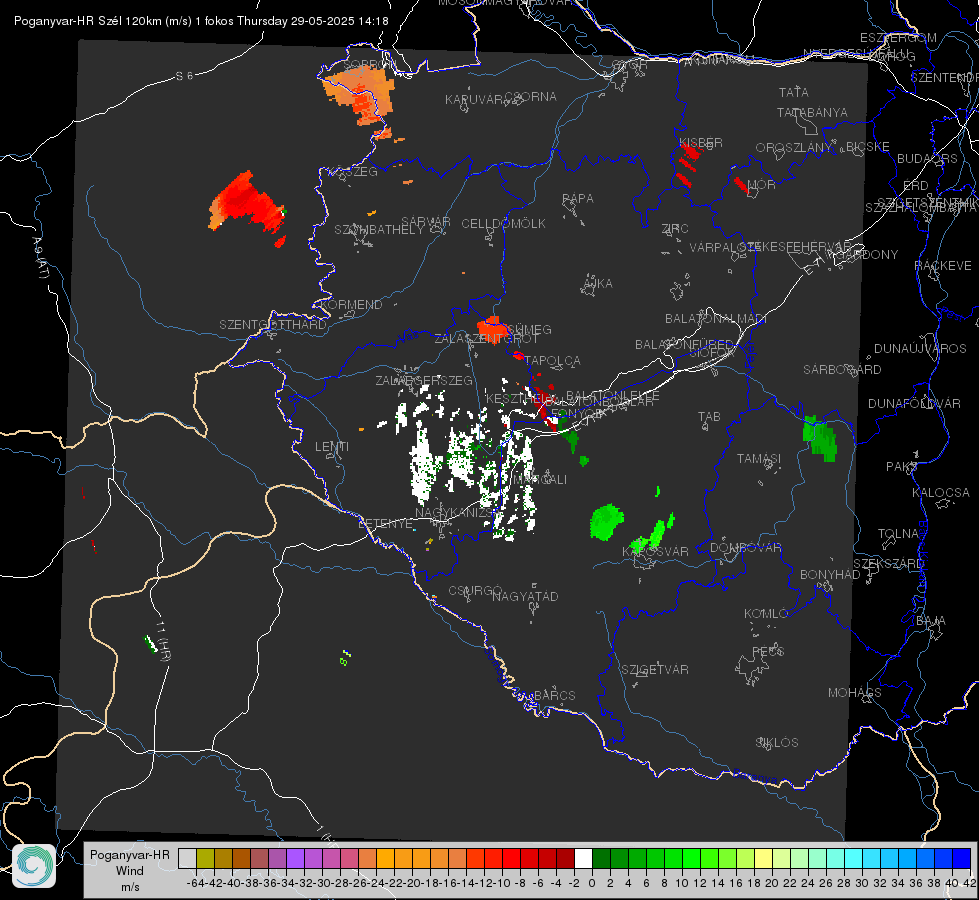Click the BONYHAD town label
This screenshot has width=979, height=900.
click(x=830, y=575)
